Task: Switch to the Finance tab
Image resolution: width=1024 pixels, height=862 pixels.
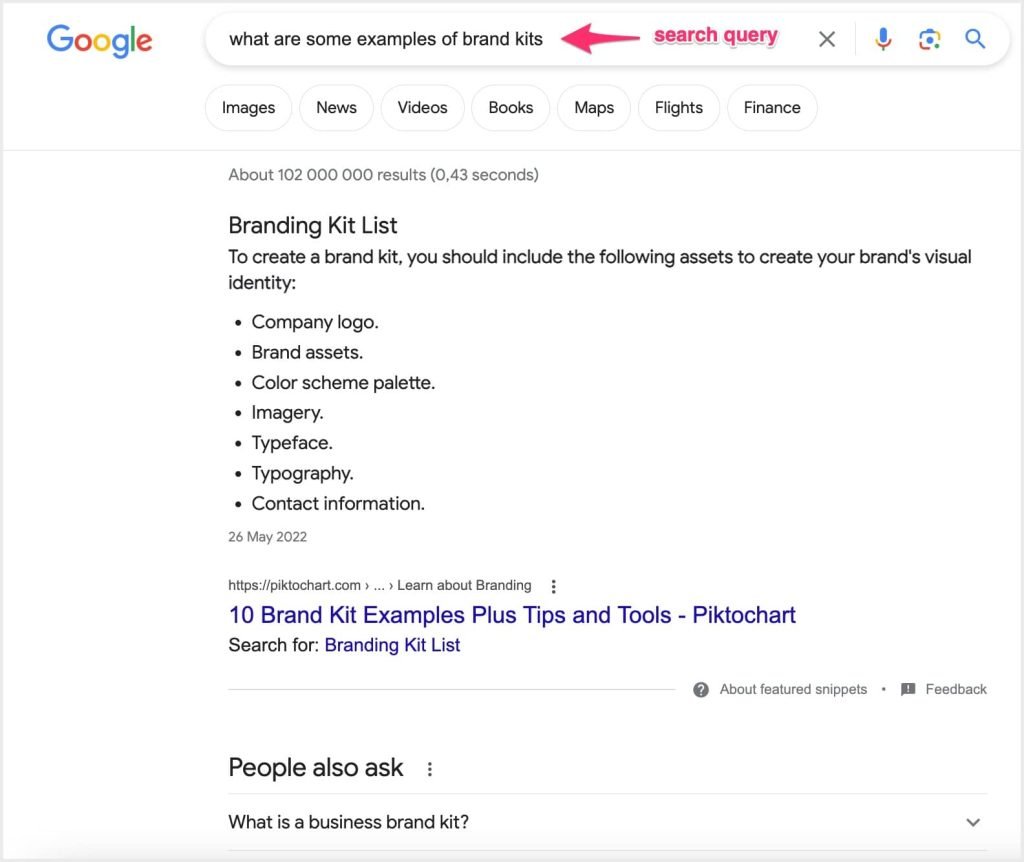Action: [x=771, y=107]
